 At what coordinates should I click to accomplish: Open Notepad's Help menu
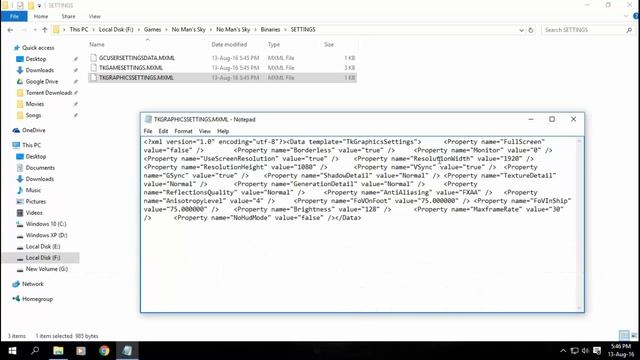click(x=223, y=131)
